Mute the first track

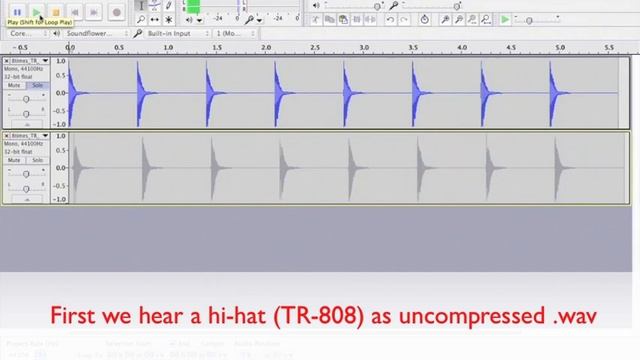pyautogui.click(x=14, y=85)
